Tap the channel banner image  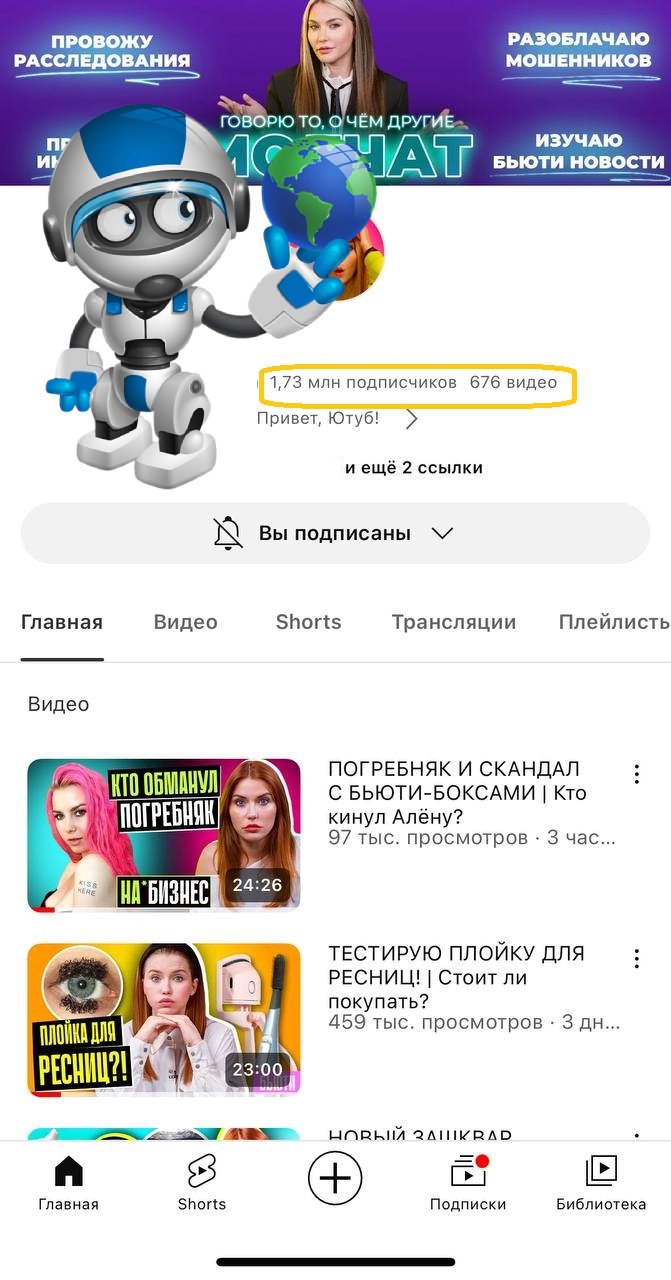pos(335,92)
